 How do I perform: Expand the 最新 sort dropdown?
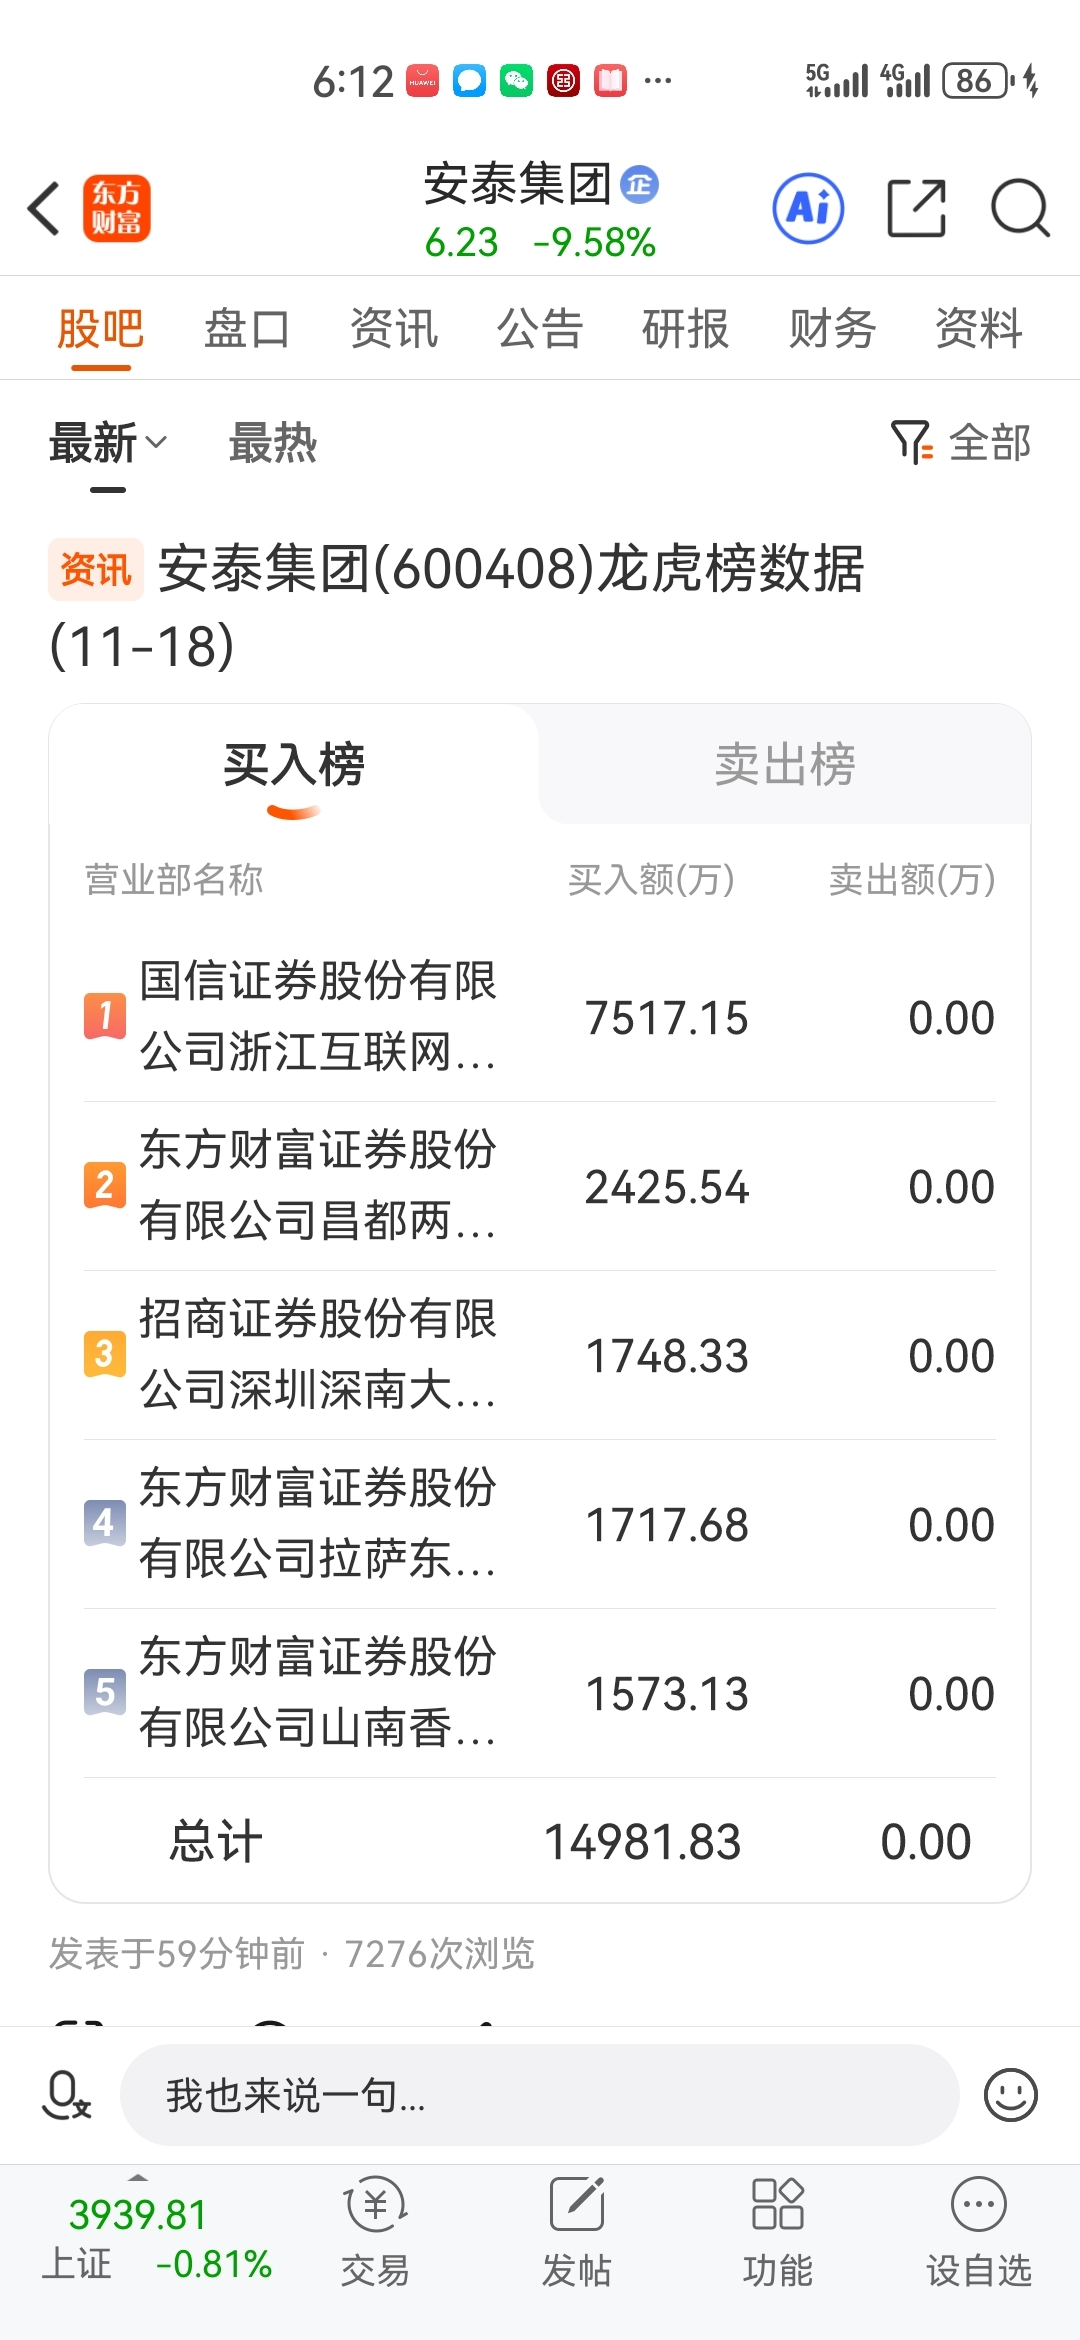108,443
